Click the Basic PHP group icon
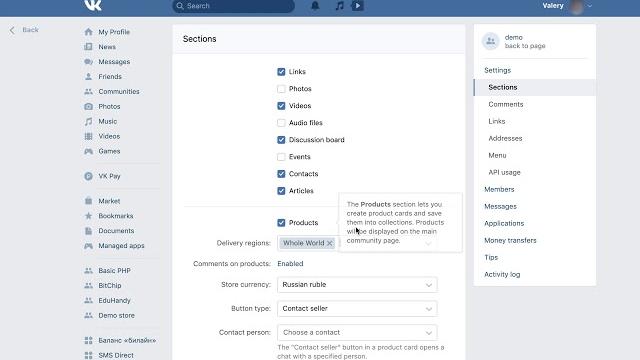Screen dimensions: 640x360 tap(88, 271)
